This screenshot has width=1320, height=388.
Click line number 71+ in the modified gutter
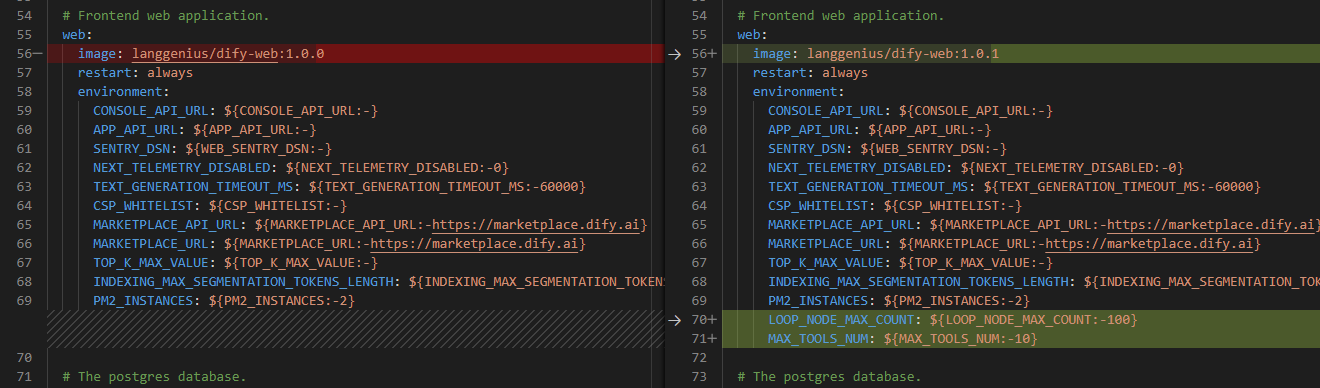(703, 339)
